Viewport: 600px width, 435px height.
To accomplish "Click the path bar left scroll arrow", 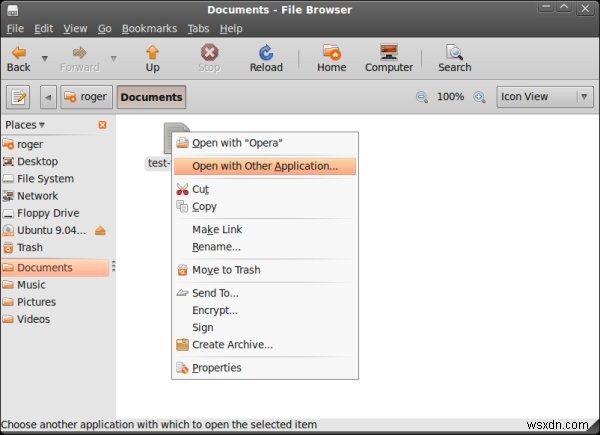I will pos(48,97).
